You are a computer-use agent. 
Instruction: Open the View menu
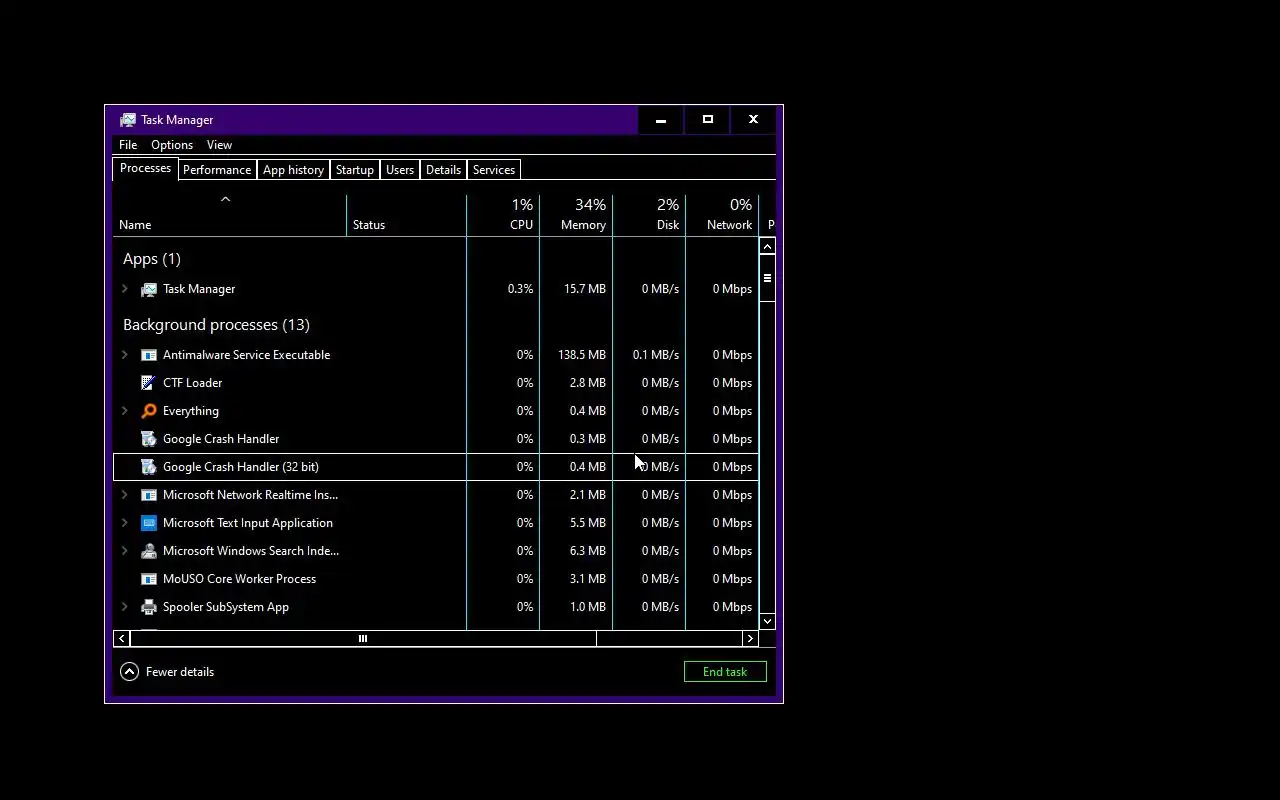(219, 145)
